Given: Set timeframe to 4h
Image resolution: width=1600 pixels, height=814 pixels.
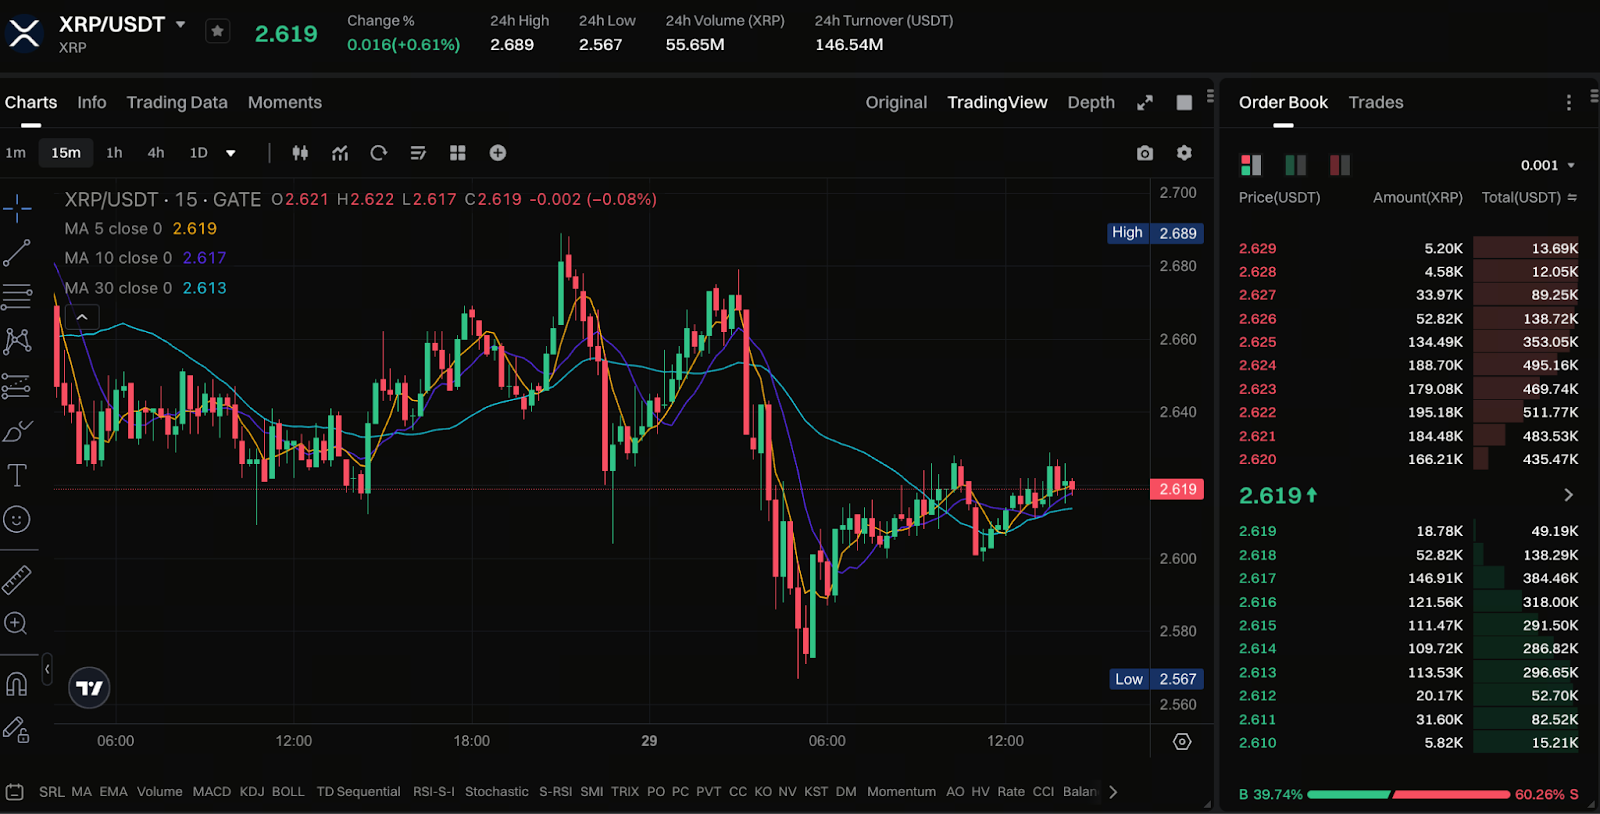Looking at the screenshot, I should tap(156, 153).
